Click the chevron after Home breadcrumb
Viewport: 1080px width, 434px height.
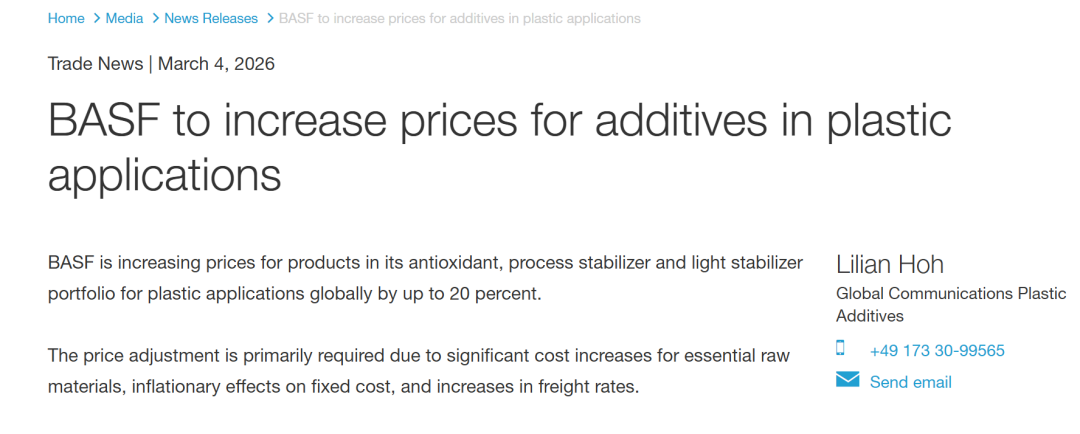(96, 19)
